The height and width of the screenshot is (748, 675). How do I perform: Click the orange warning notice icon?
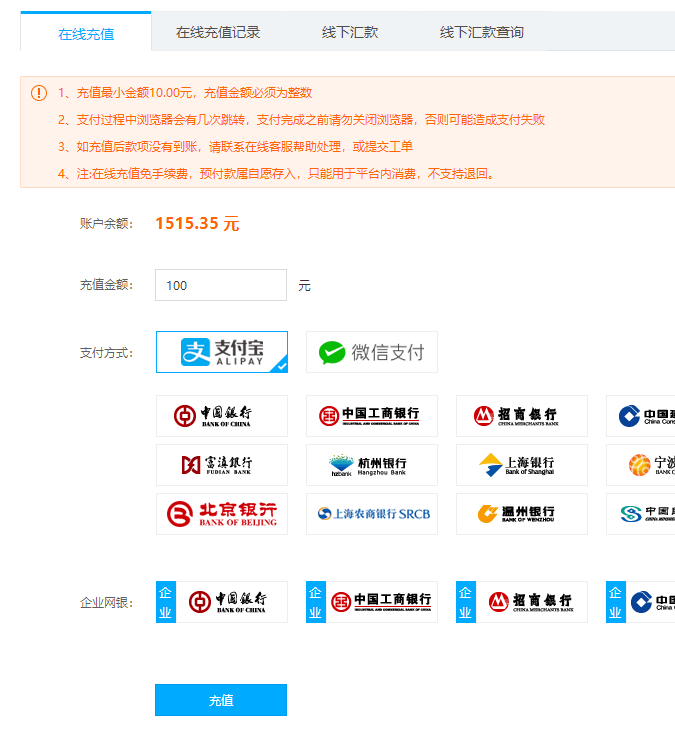(x=39, y=93)
